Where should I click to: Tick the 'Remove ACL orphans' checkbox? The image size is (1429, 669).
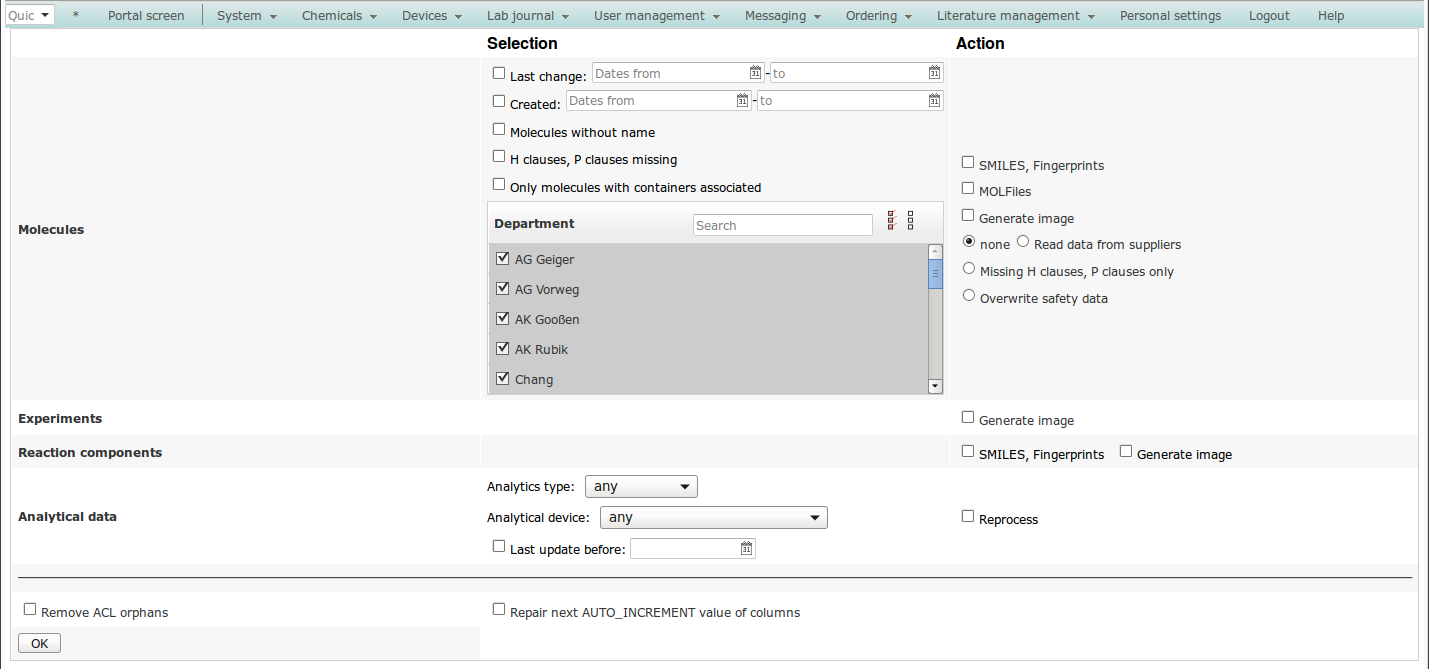point(30,609)
